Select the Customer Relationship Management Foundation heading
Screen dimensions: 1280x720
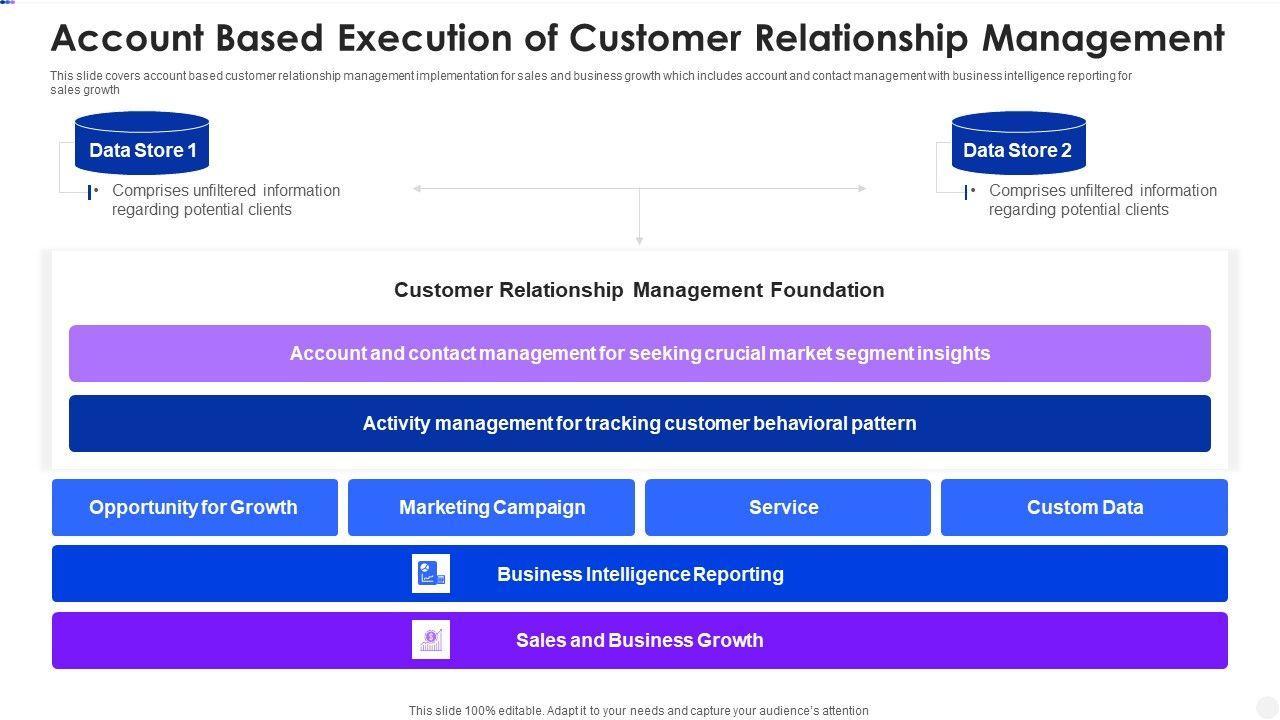[639, 290]
